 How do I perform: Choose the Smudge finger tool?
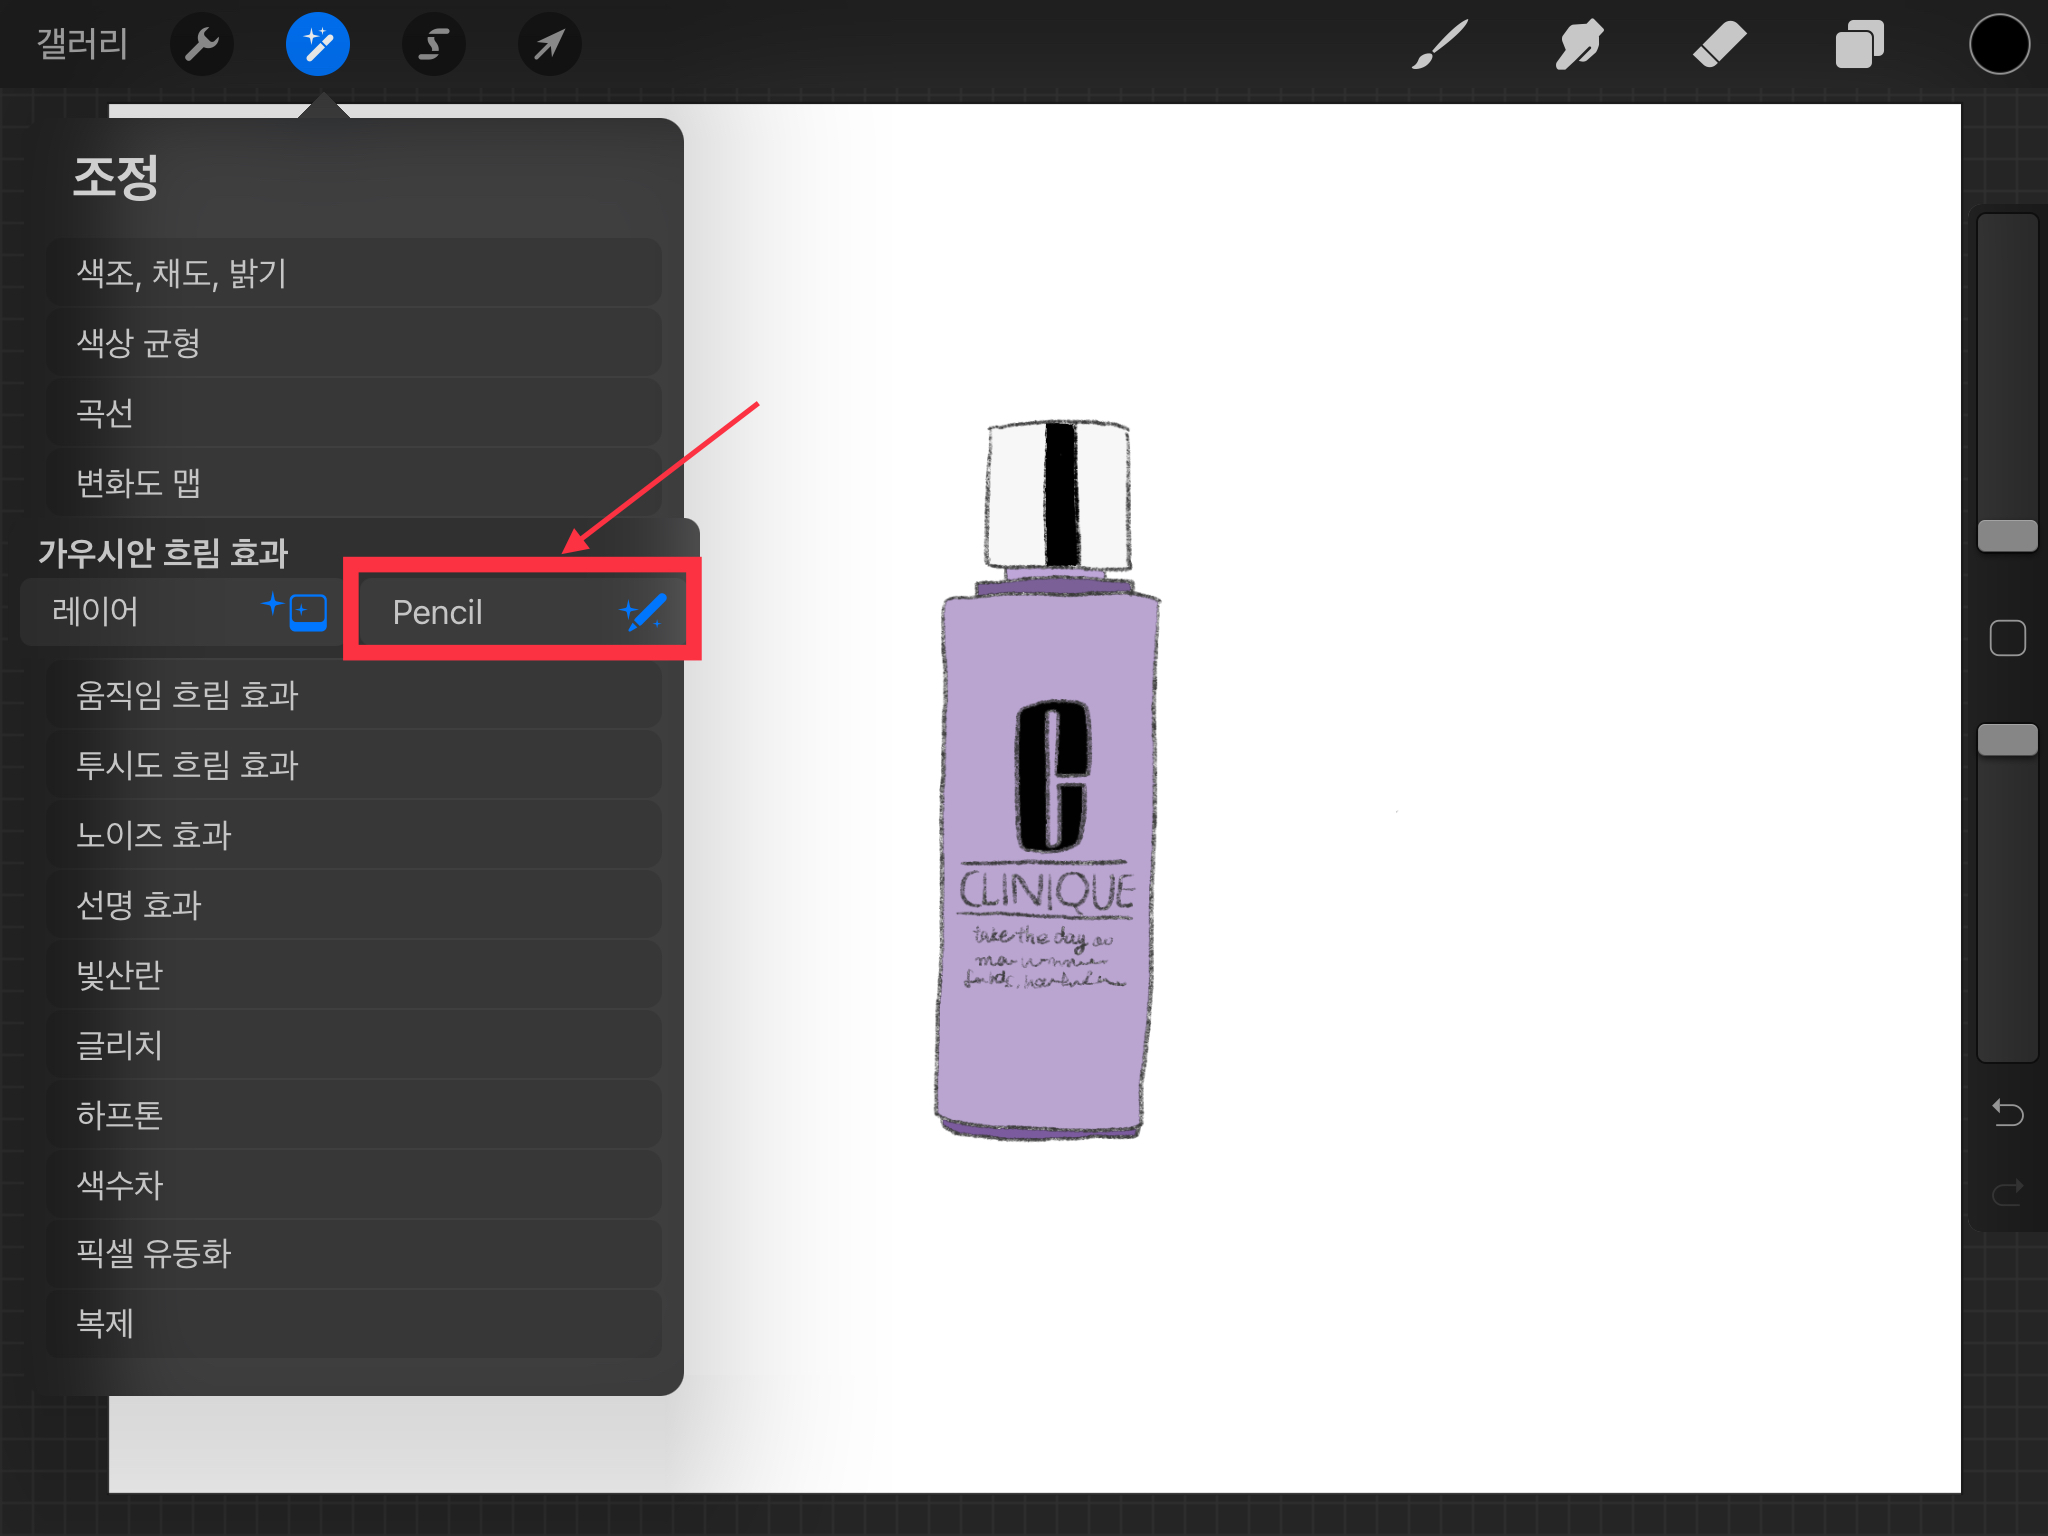coord(1579,45)
